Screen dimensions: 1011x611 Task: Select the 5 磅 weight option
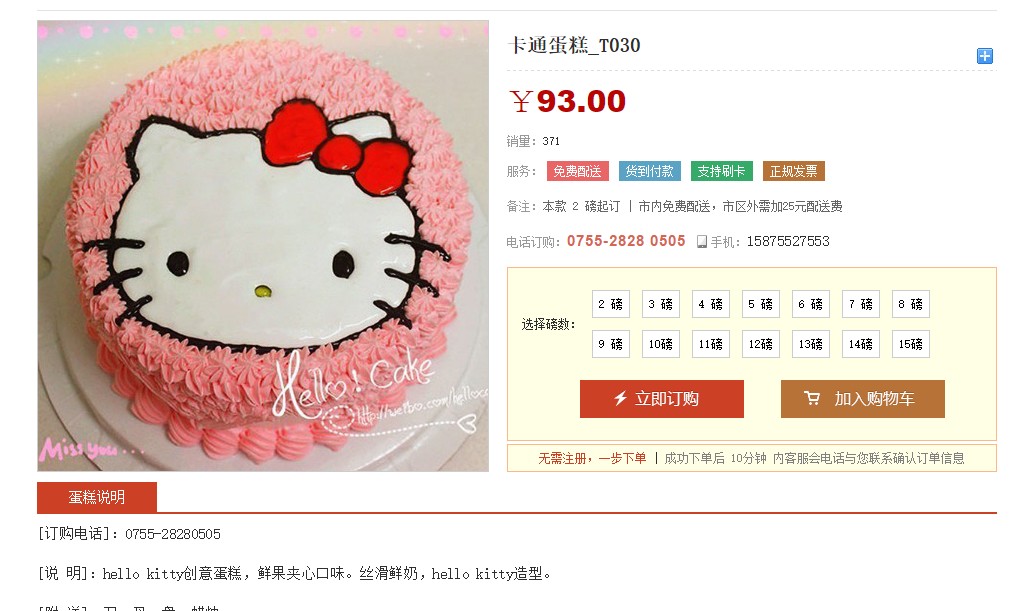coord(761,304)
